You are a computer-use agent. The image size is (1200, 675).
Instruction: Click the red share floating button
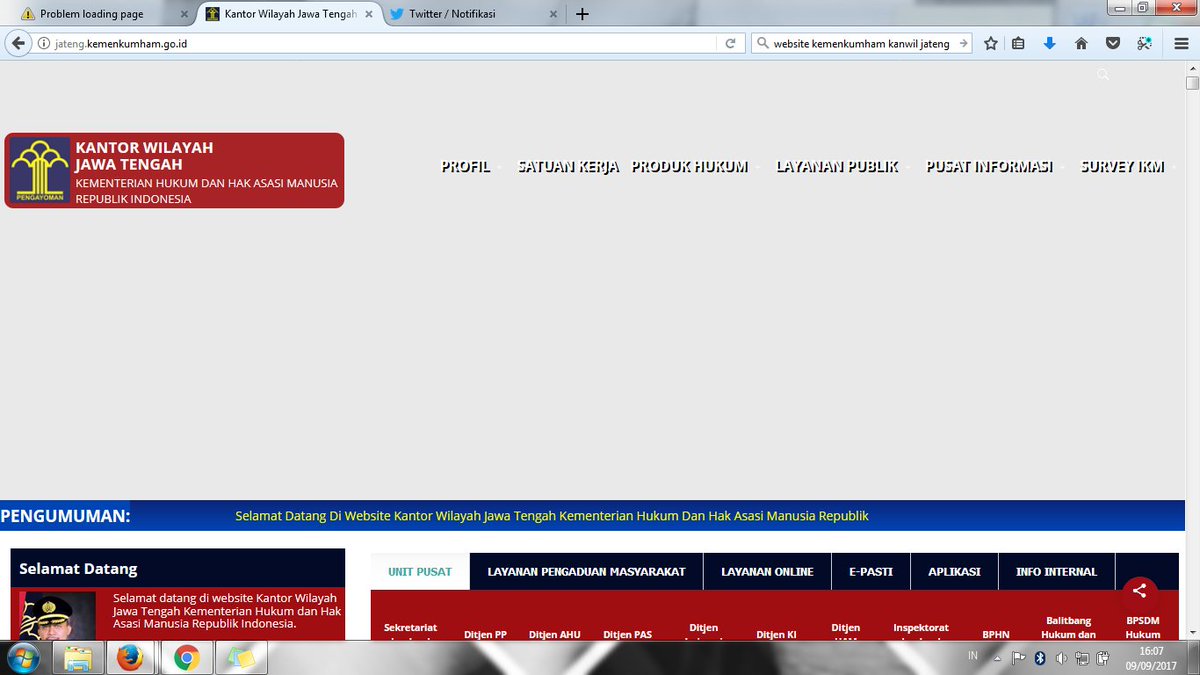coord(1139,591)
